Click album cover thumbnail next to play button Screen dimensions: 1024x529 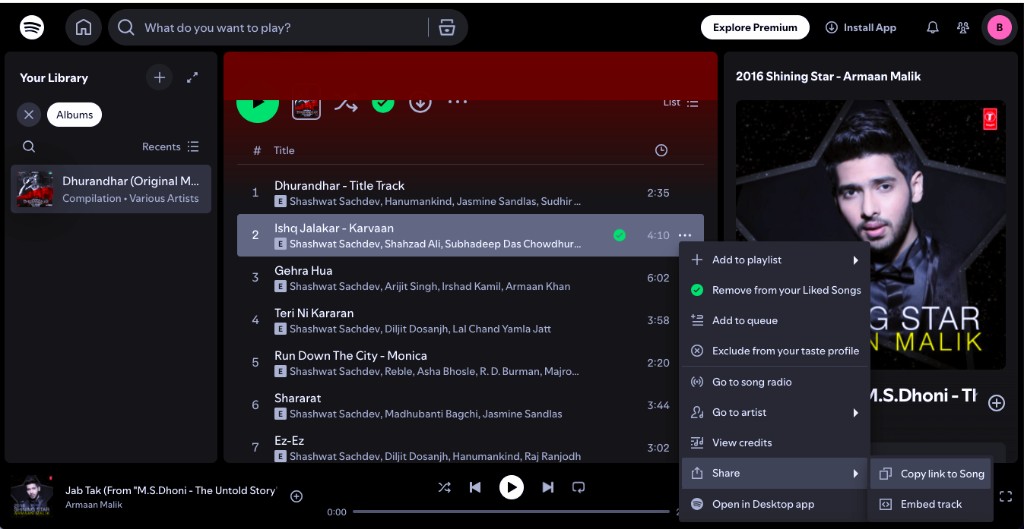click(306, 108)
